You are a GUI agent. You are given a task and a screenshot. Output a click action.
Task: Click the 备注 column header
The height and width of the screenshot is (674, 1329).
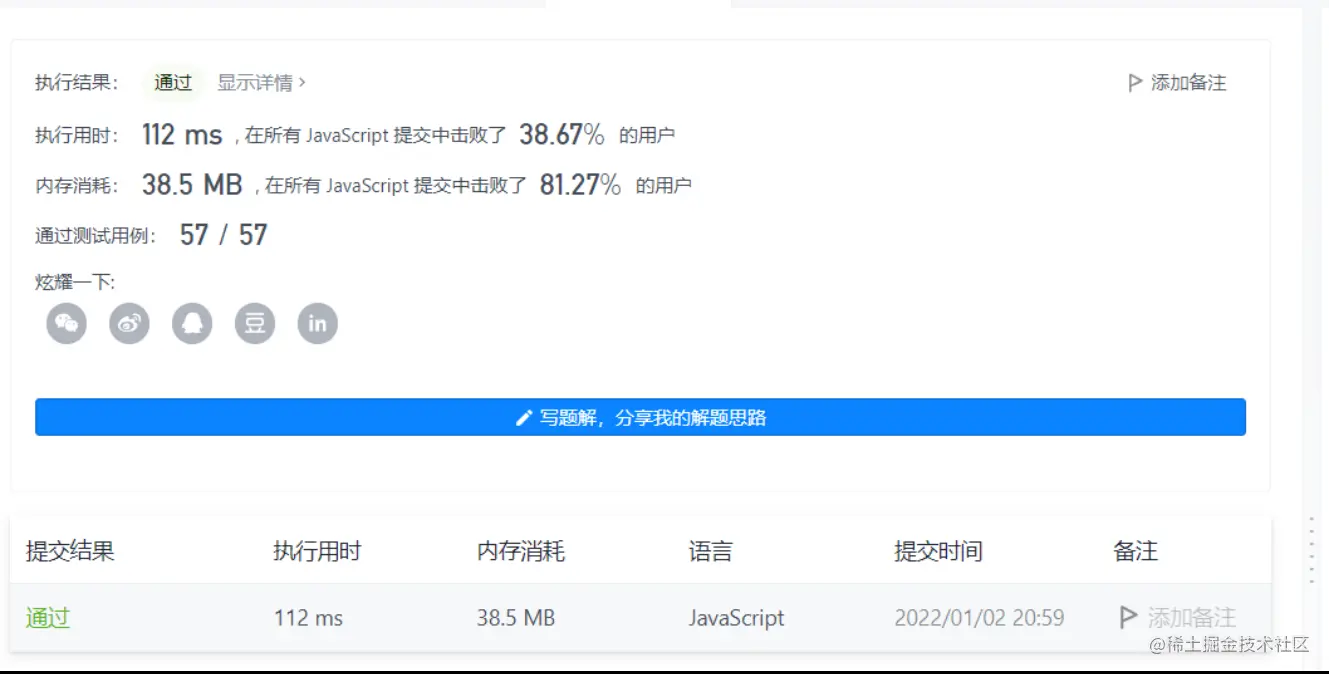1135,551
